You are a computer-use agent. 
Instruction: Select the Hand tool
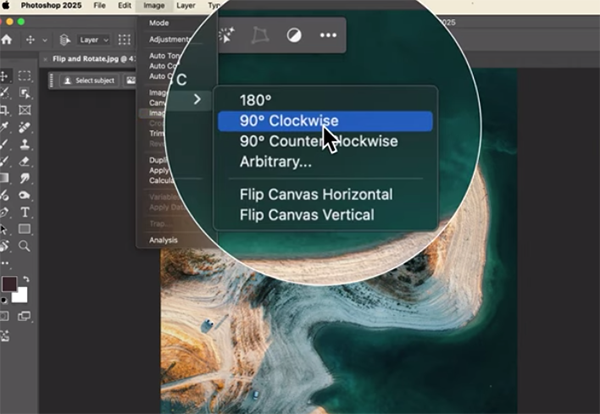coord(4,246)
